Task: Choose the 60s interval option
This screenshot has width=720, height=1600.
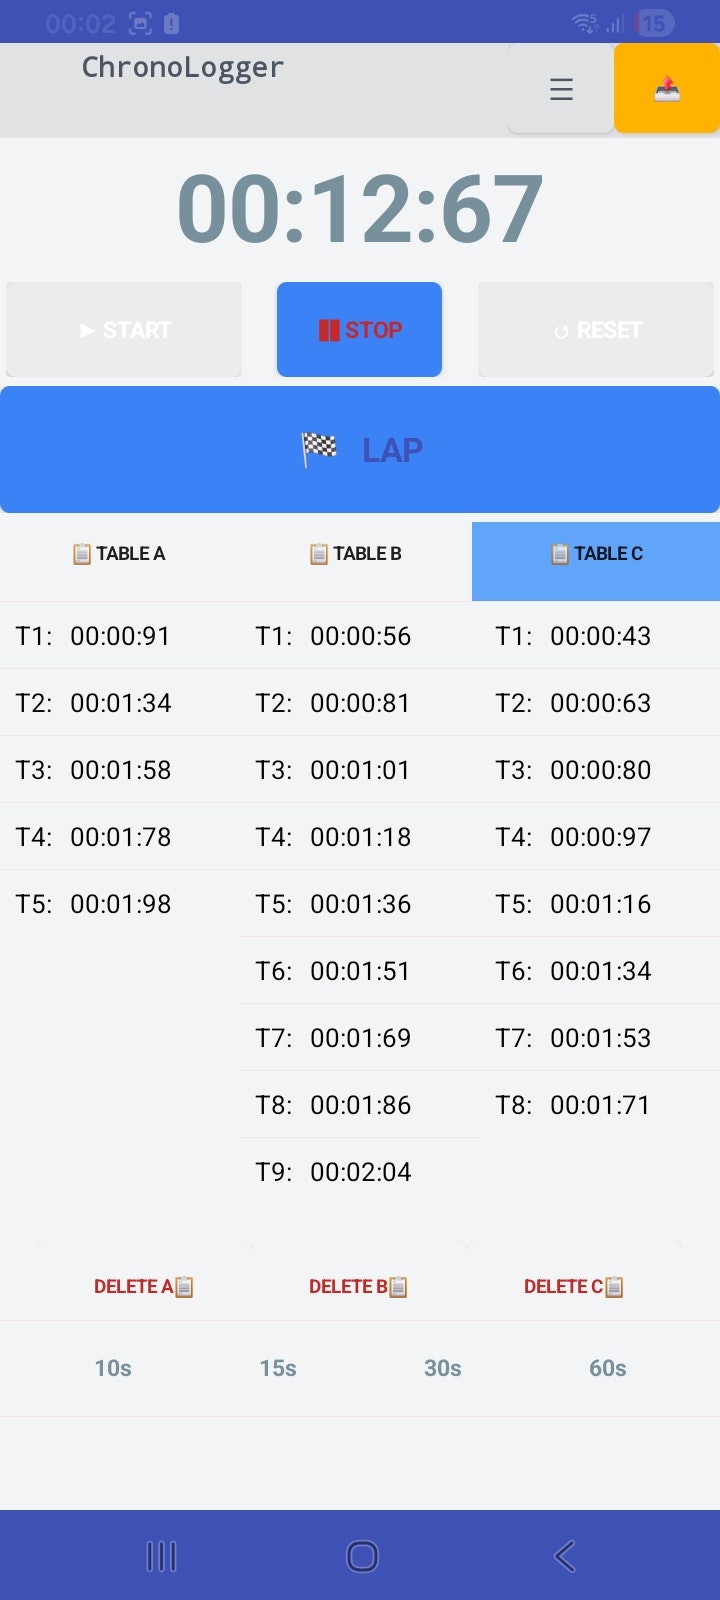Action: [x=608, y=1368]
